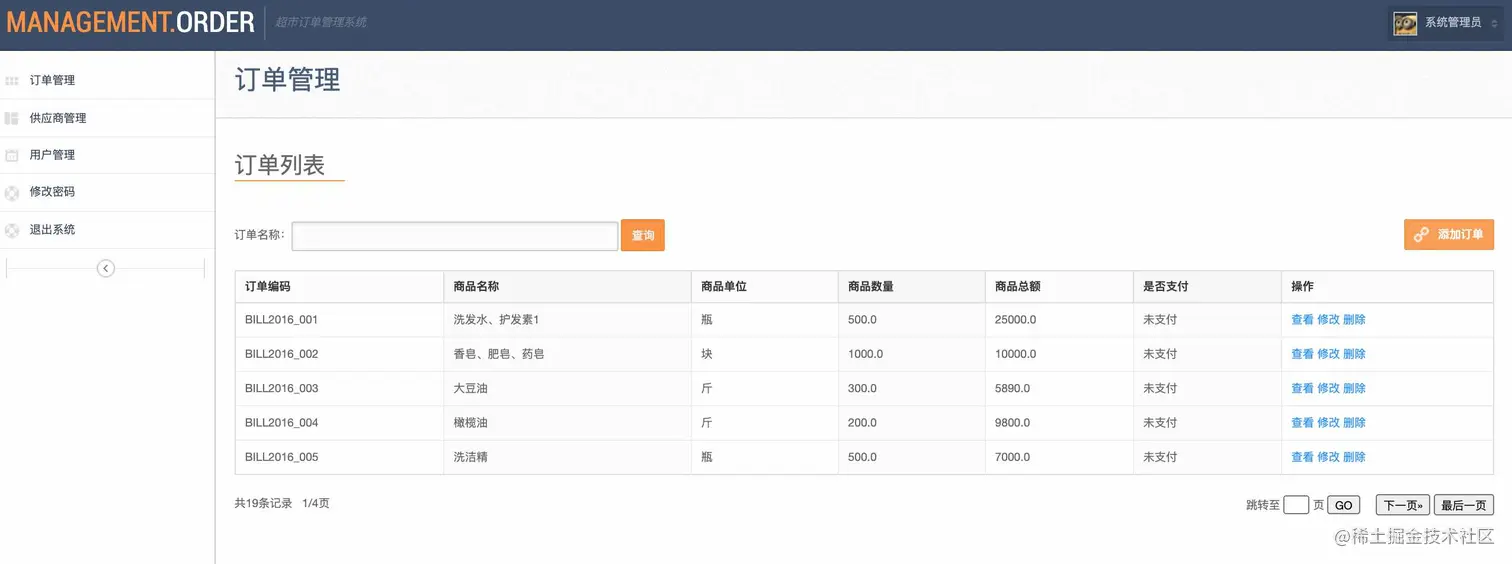Click the link icon on 添加订单
Viewport: 1512px width, 564px height.
click(1421, 235)
